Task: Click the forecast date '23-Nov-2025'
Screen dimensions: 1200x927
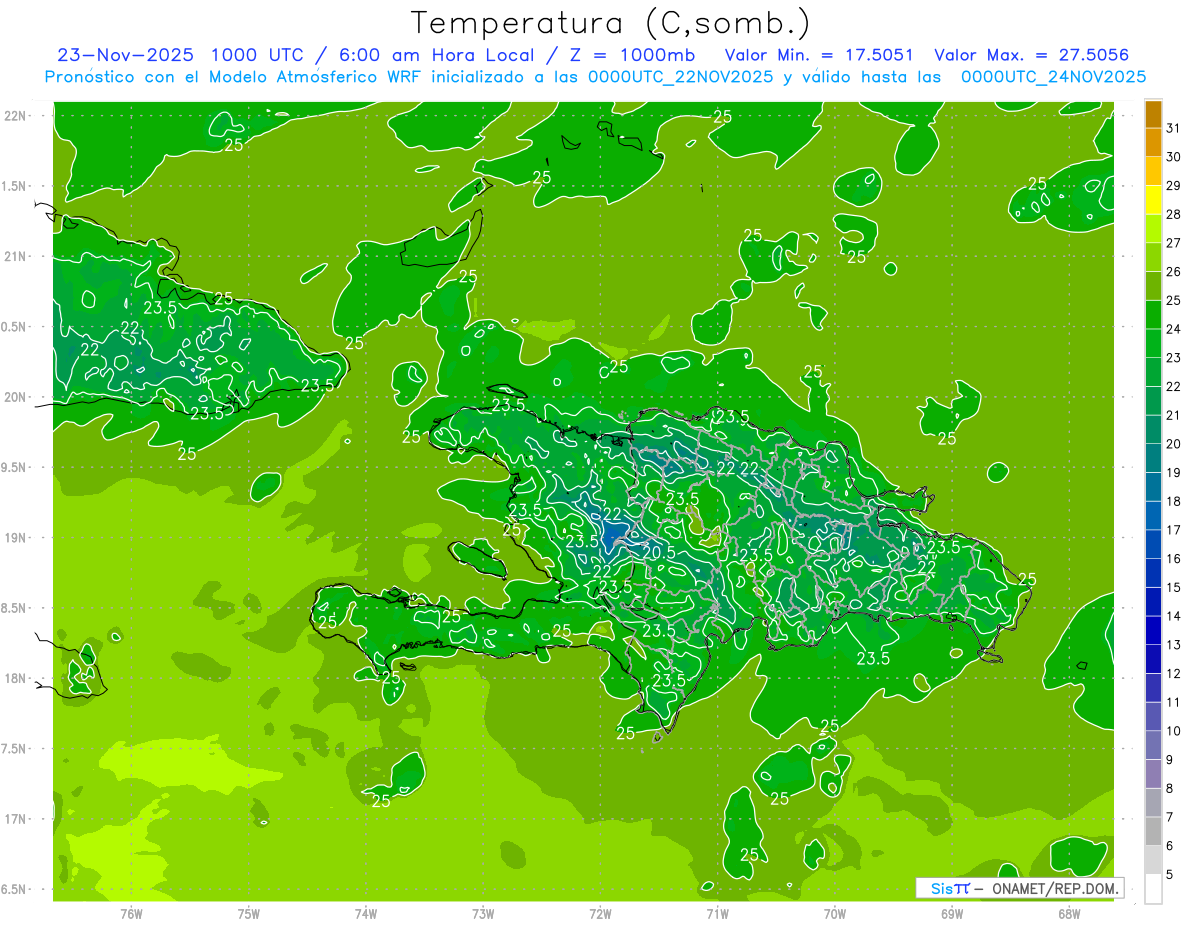Action: (125, 55)
